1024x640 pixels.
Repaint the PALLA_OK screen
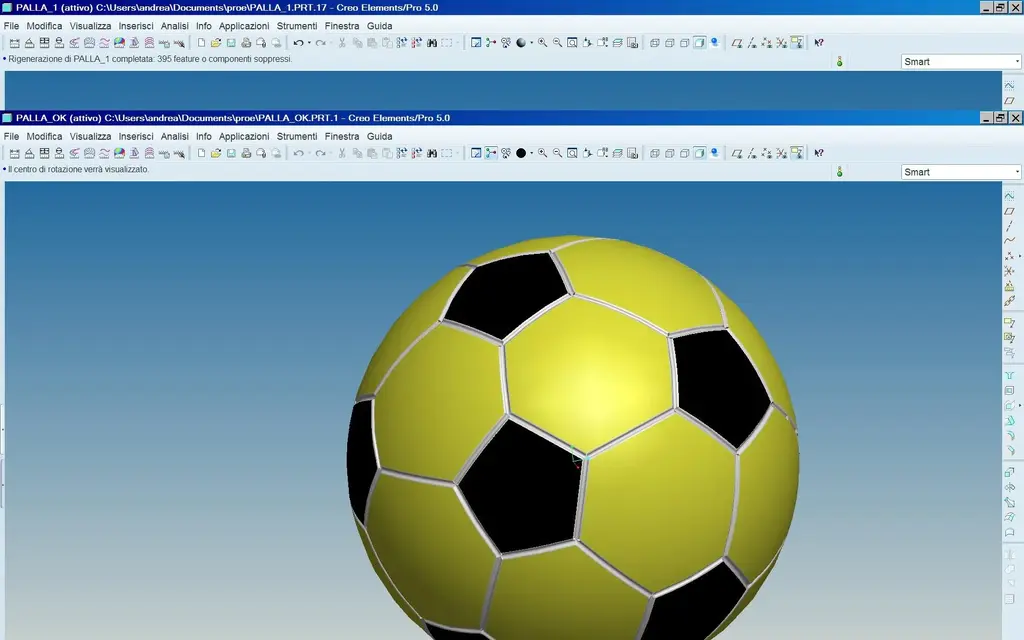pyautogui.click(x=476, y=153)
